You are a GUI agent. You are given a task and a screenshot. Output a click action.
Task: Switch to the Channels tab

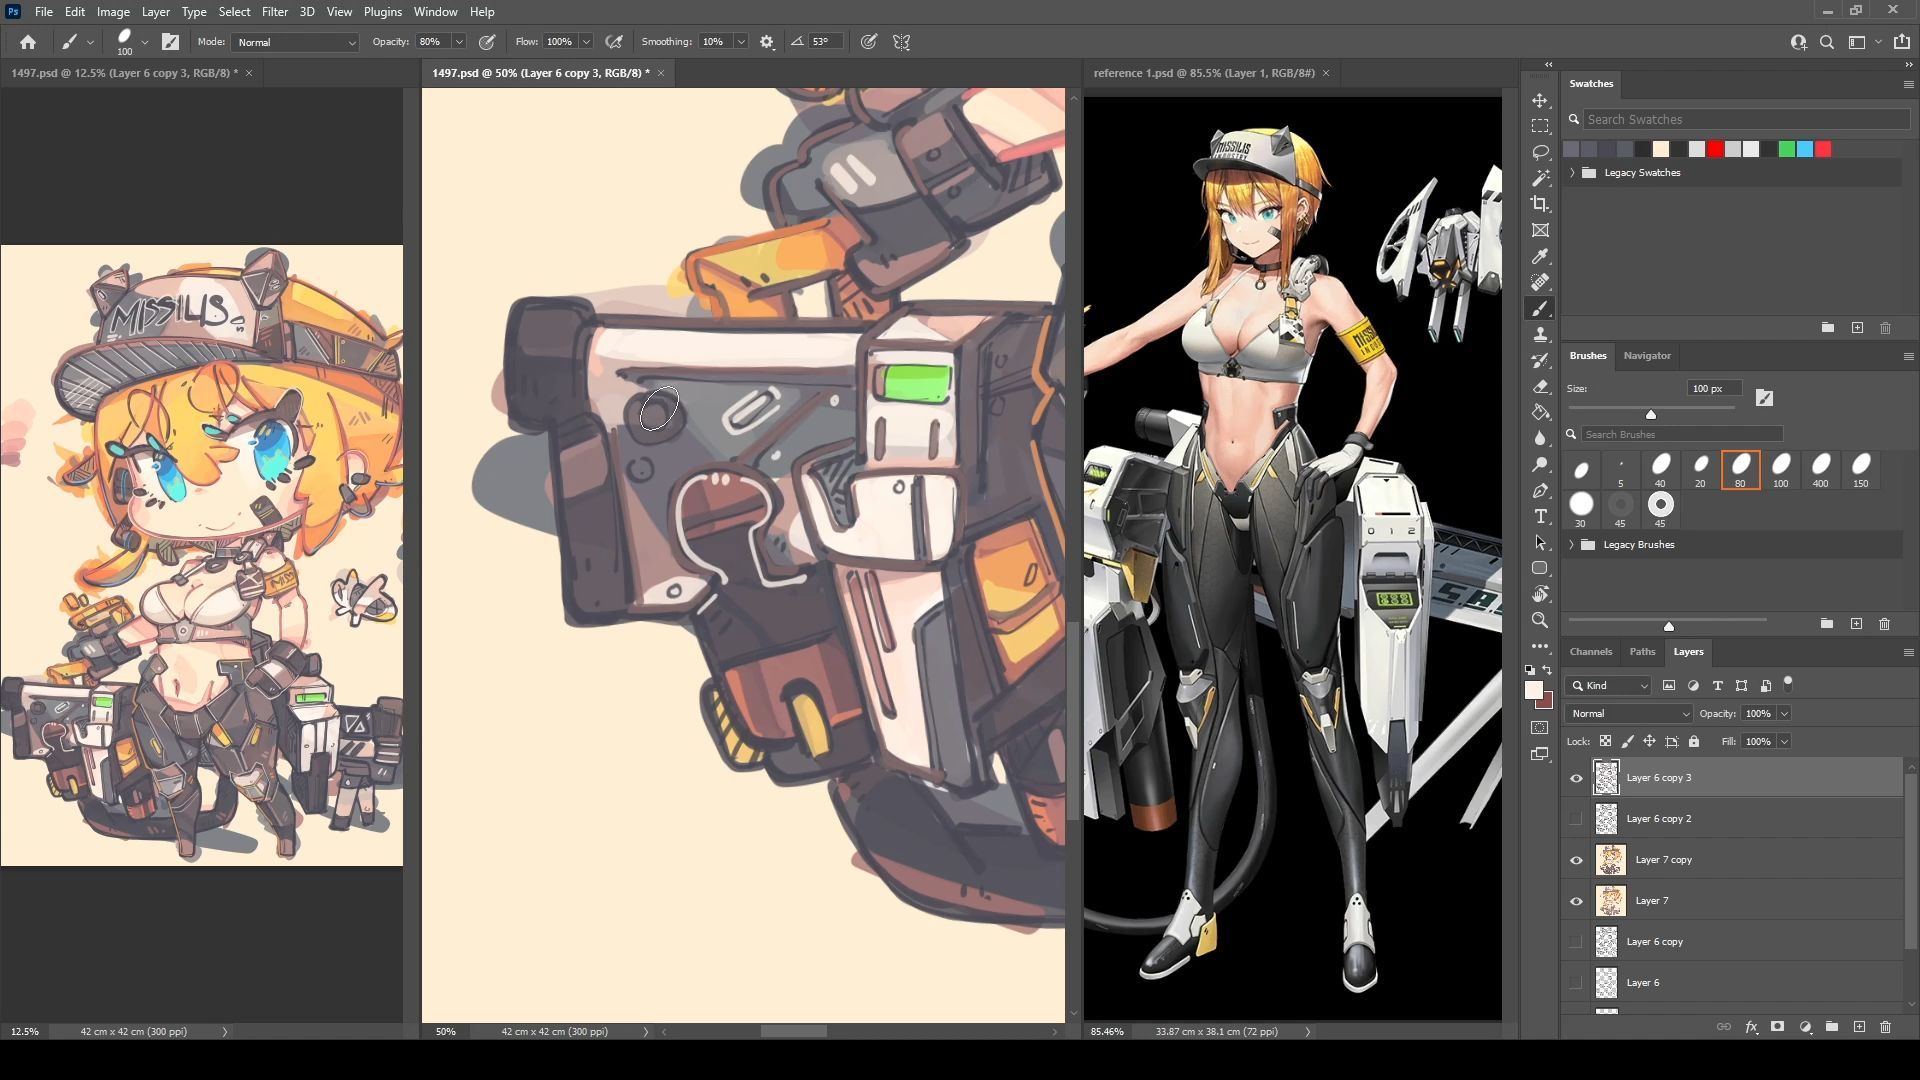point(1590,652)
